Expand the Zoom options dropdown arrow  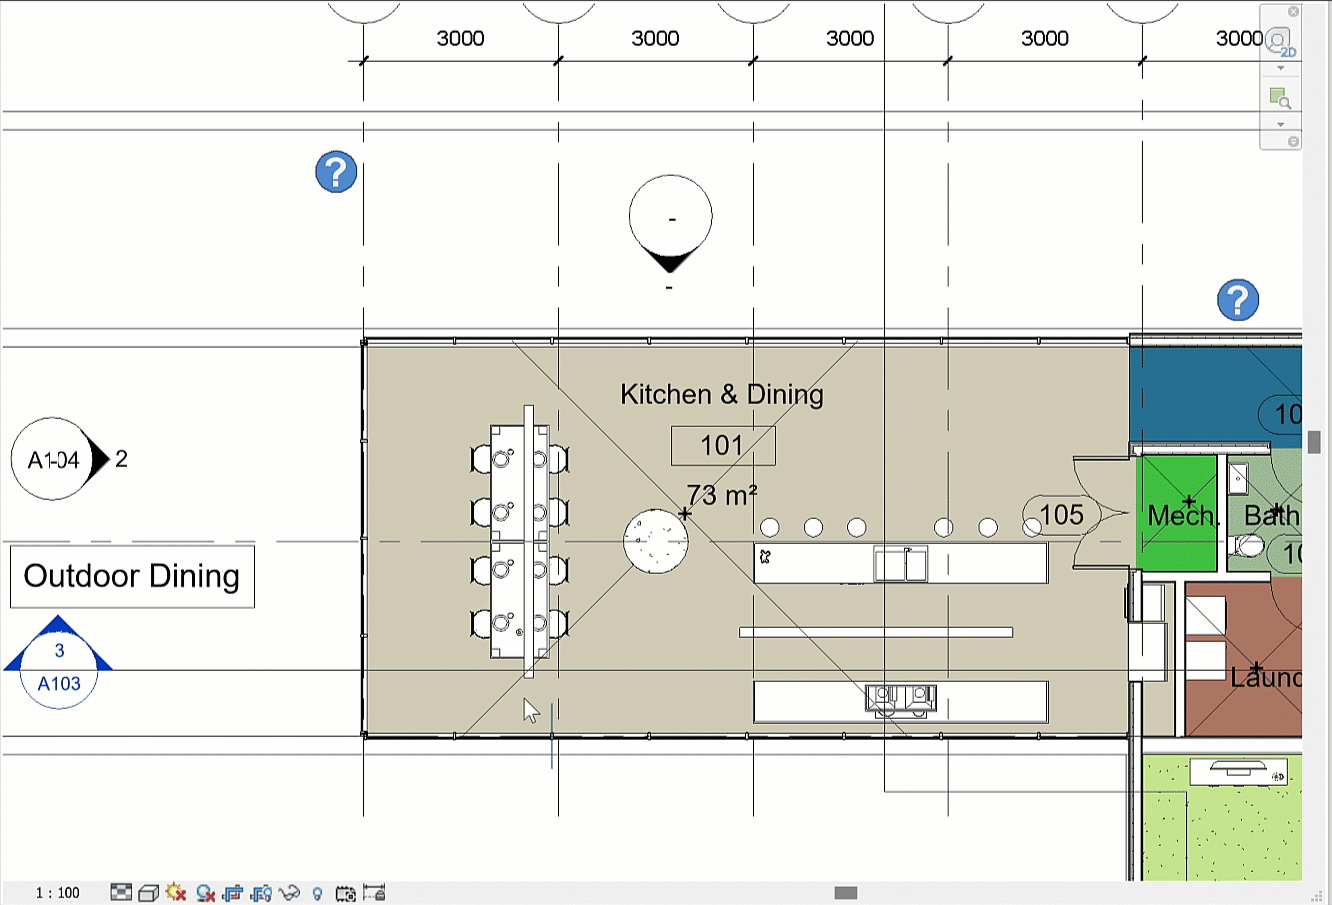[x=1281, y=124]
